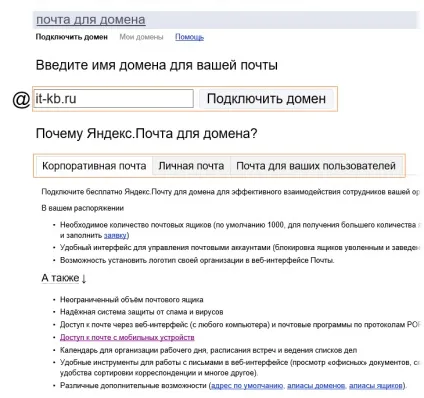Viewport: 424px width, 398px height.
Task: Open the 'почта для домена' header link
Action: pos(91,20)
